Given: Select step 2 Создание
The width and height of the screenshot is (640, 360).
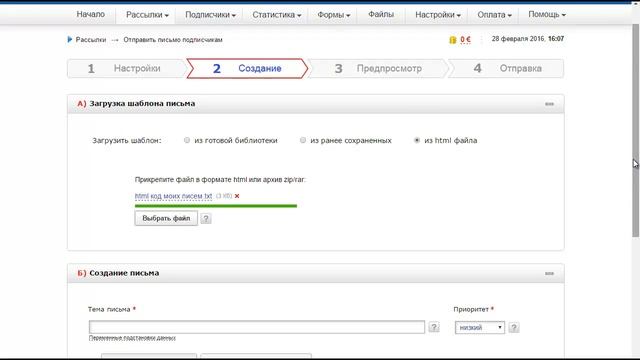Looking at the screenshot, I should pos(247,69).
